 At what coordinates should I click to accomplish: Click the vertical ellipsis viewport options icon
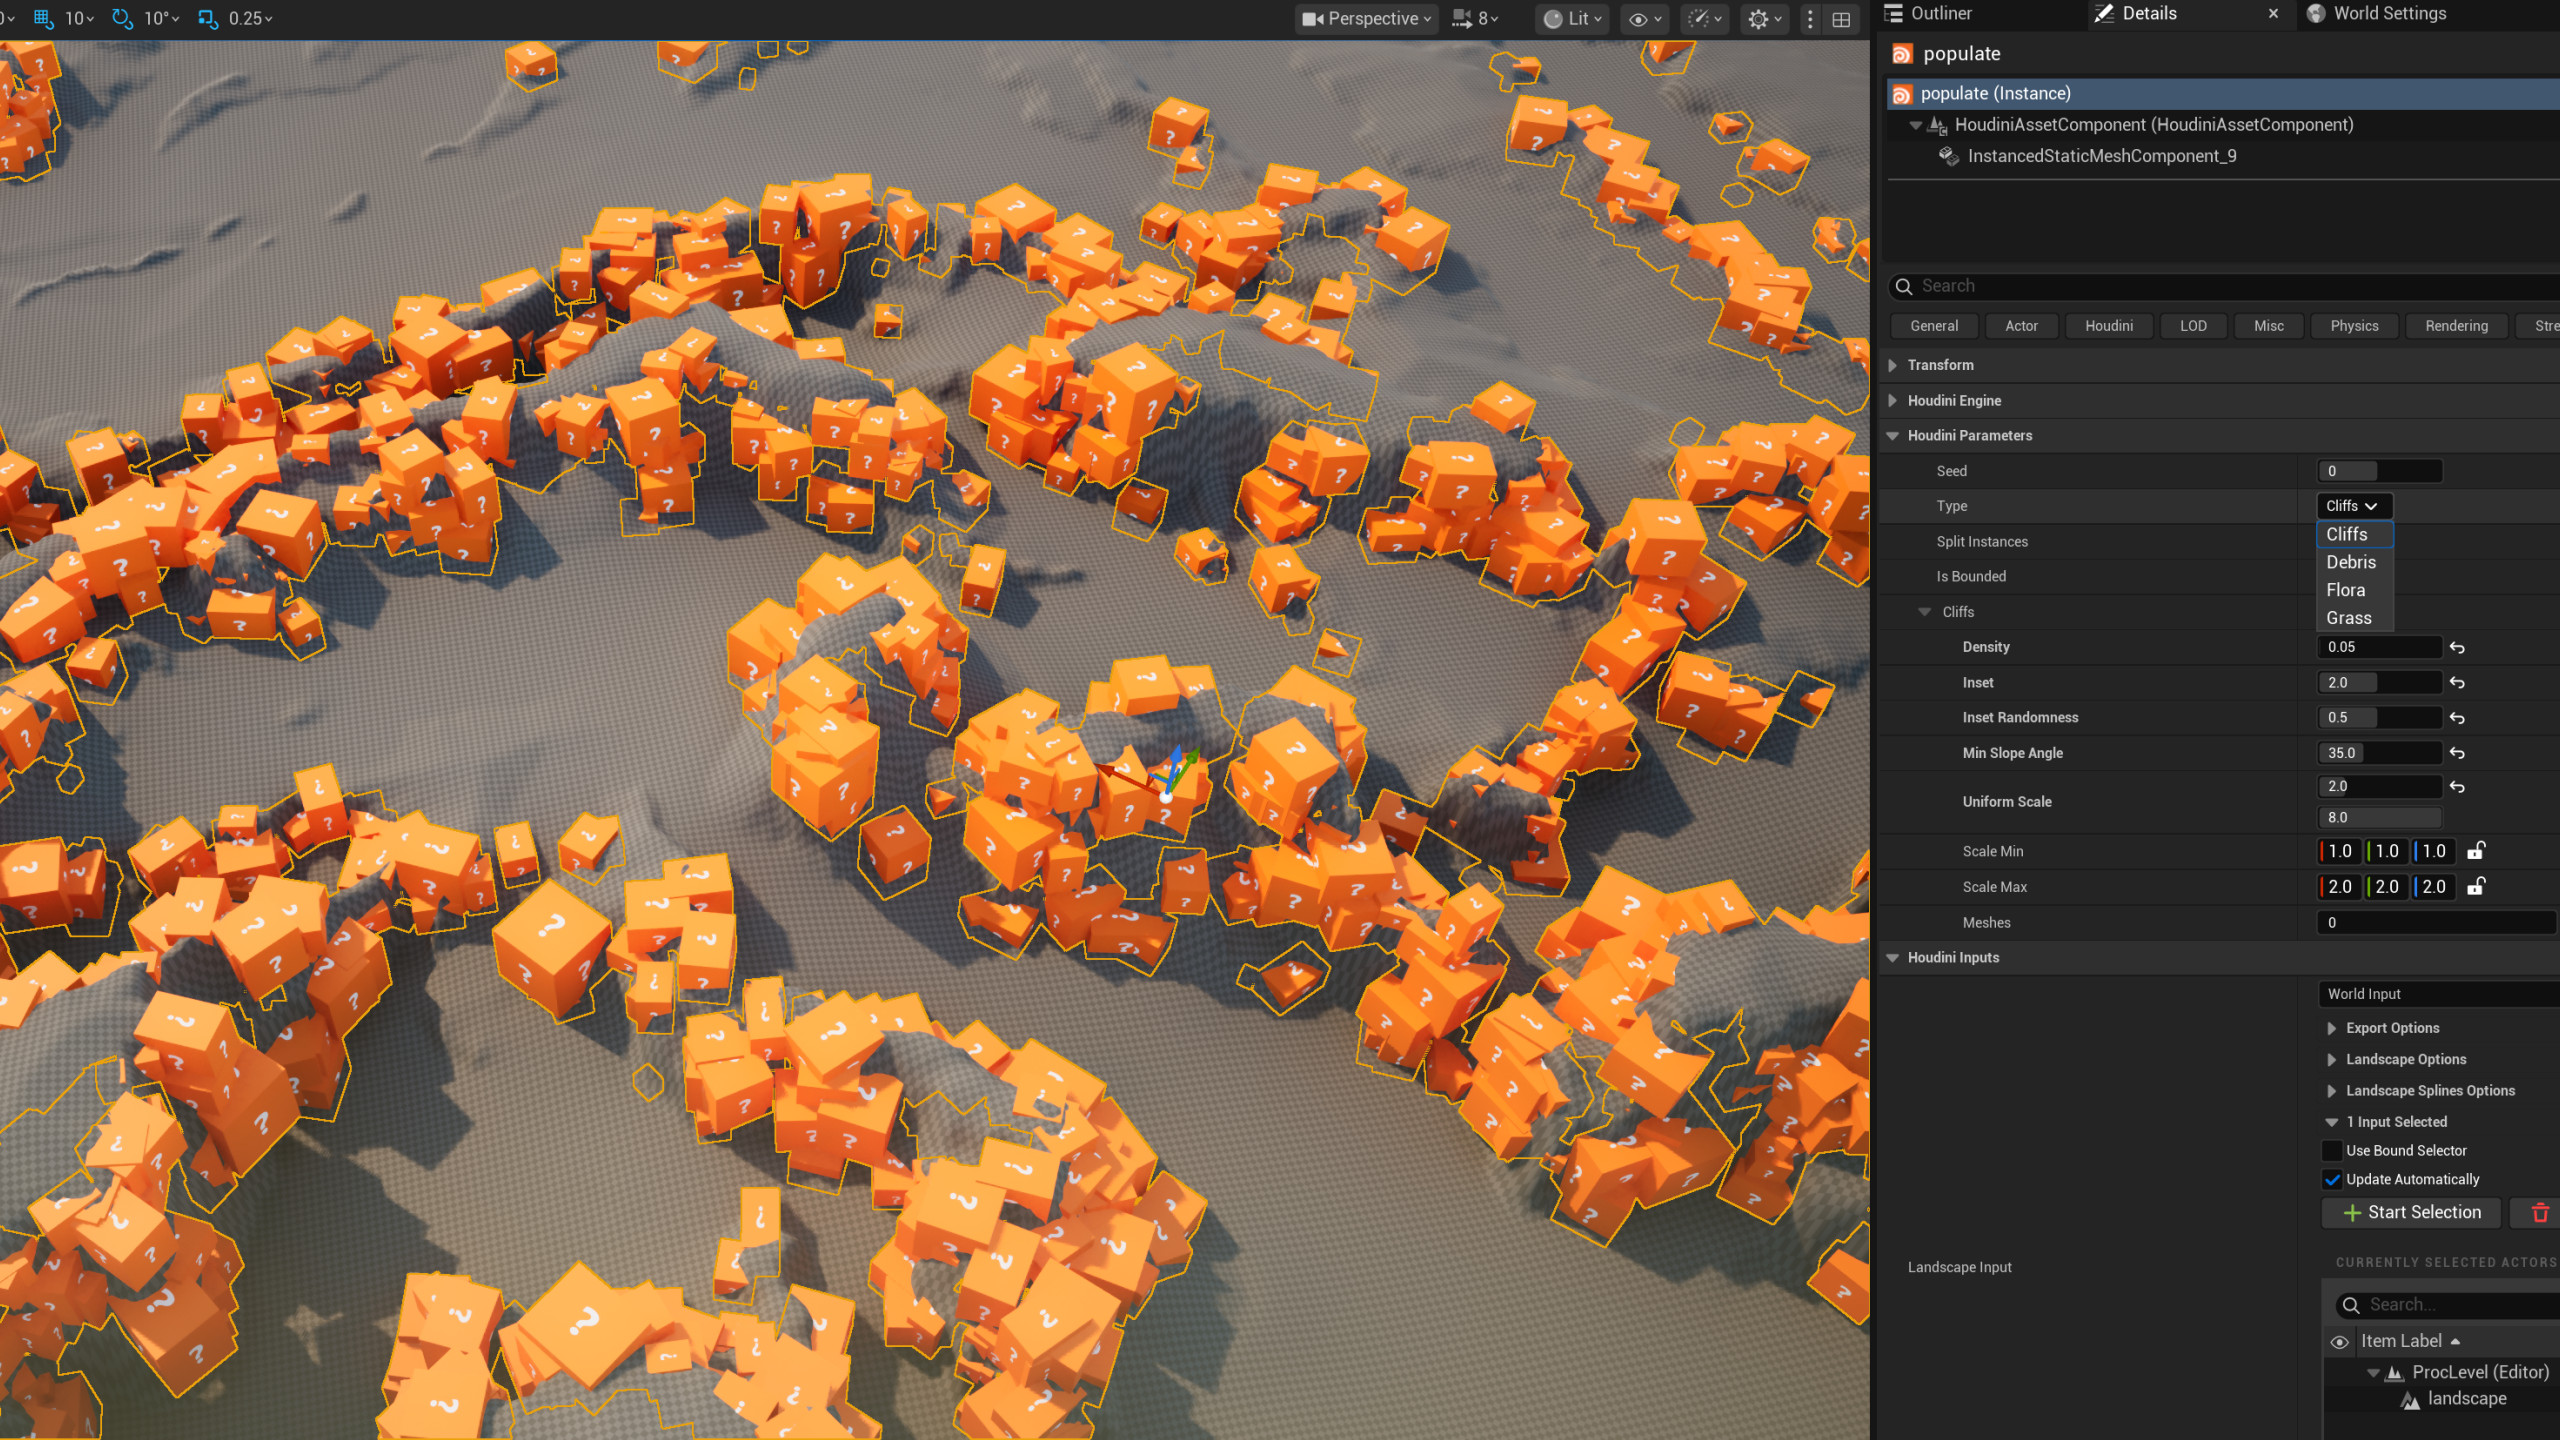coord(1809,18)
